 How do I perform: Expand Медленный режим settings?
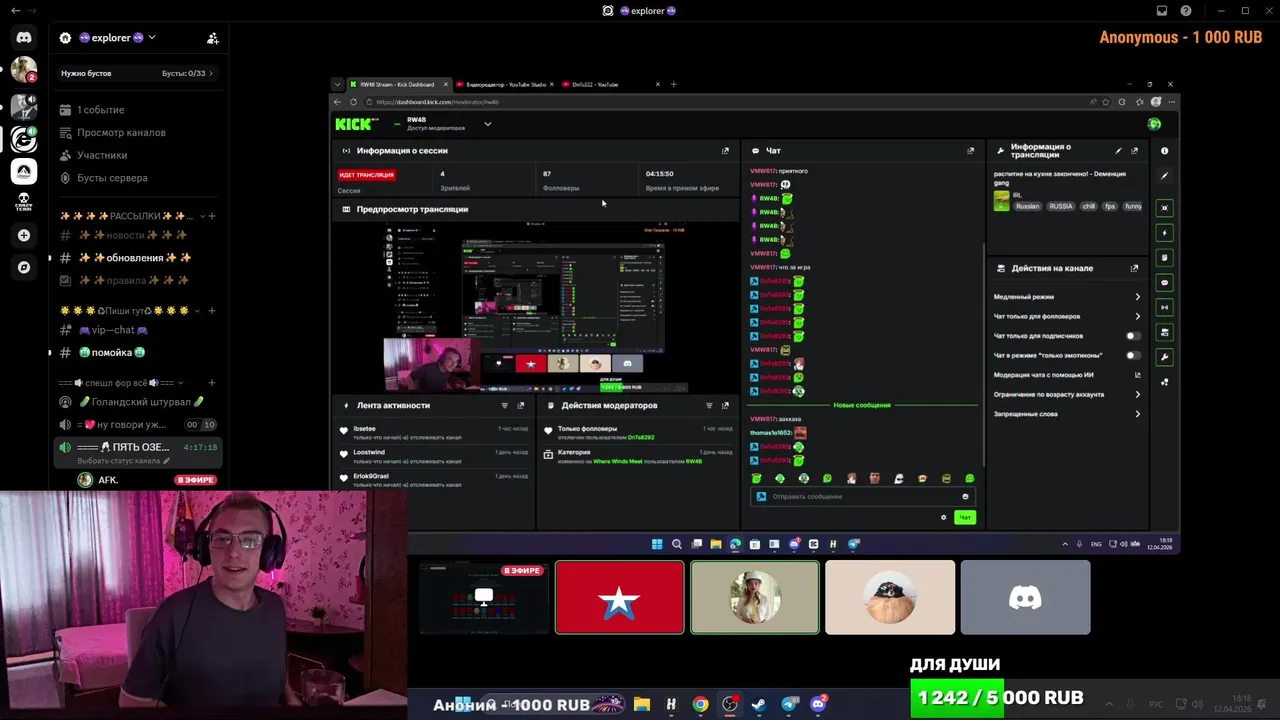point(1137,297)
